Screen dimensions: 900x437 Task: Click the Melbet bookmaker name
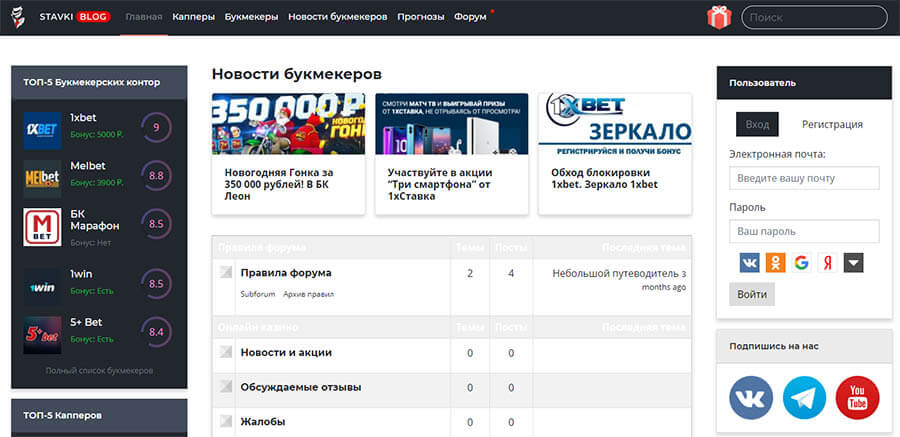coord(88,165)
